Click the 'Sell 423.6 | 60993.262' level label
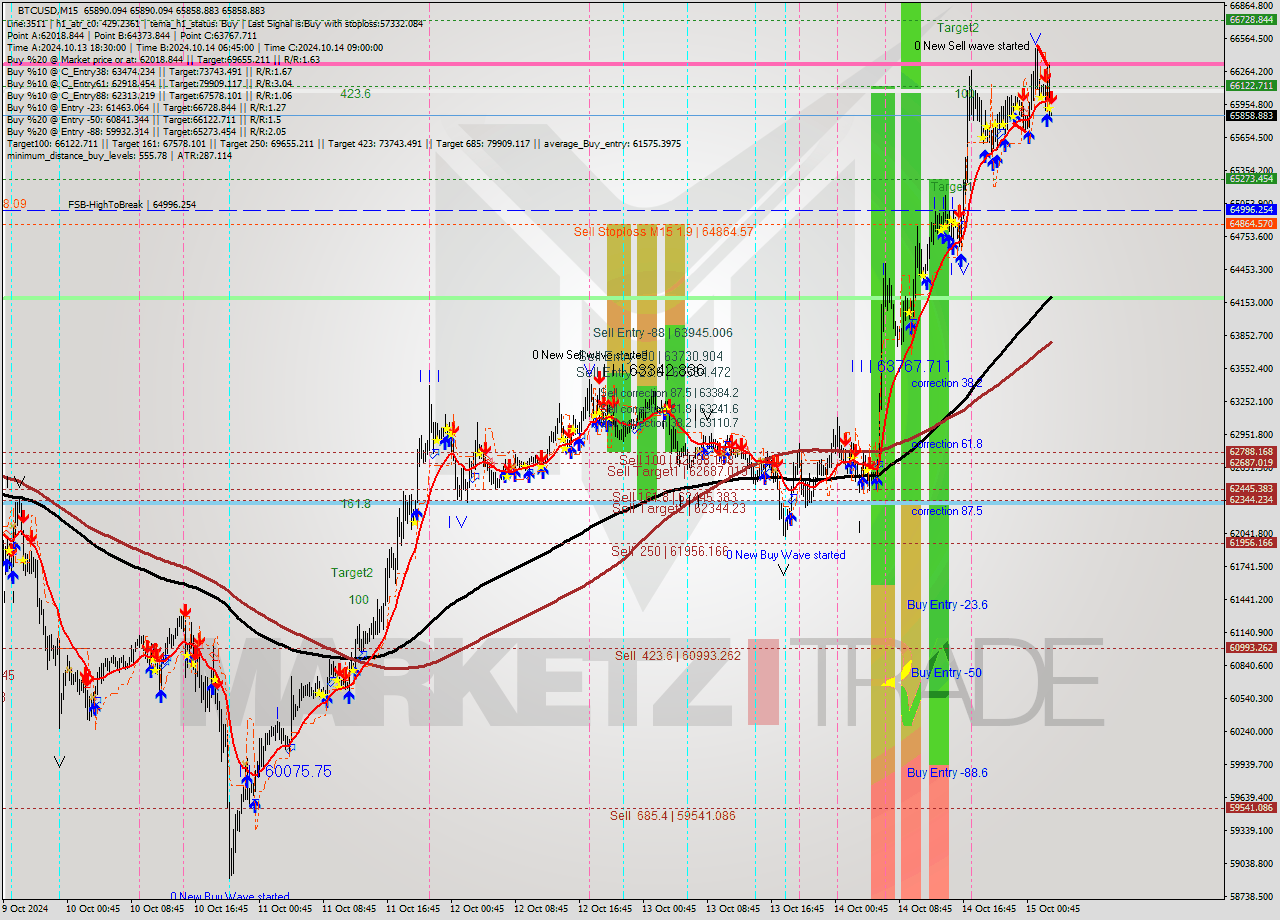This screenshot has height=920, width=1280. click(x=678, y=656)
